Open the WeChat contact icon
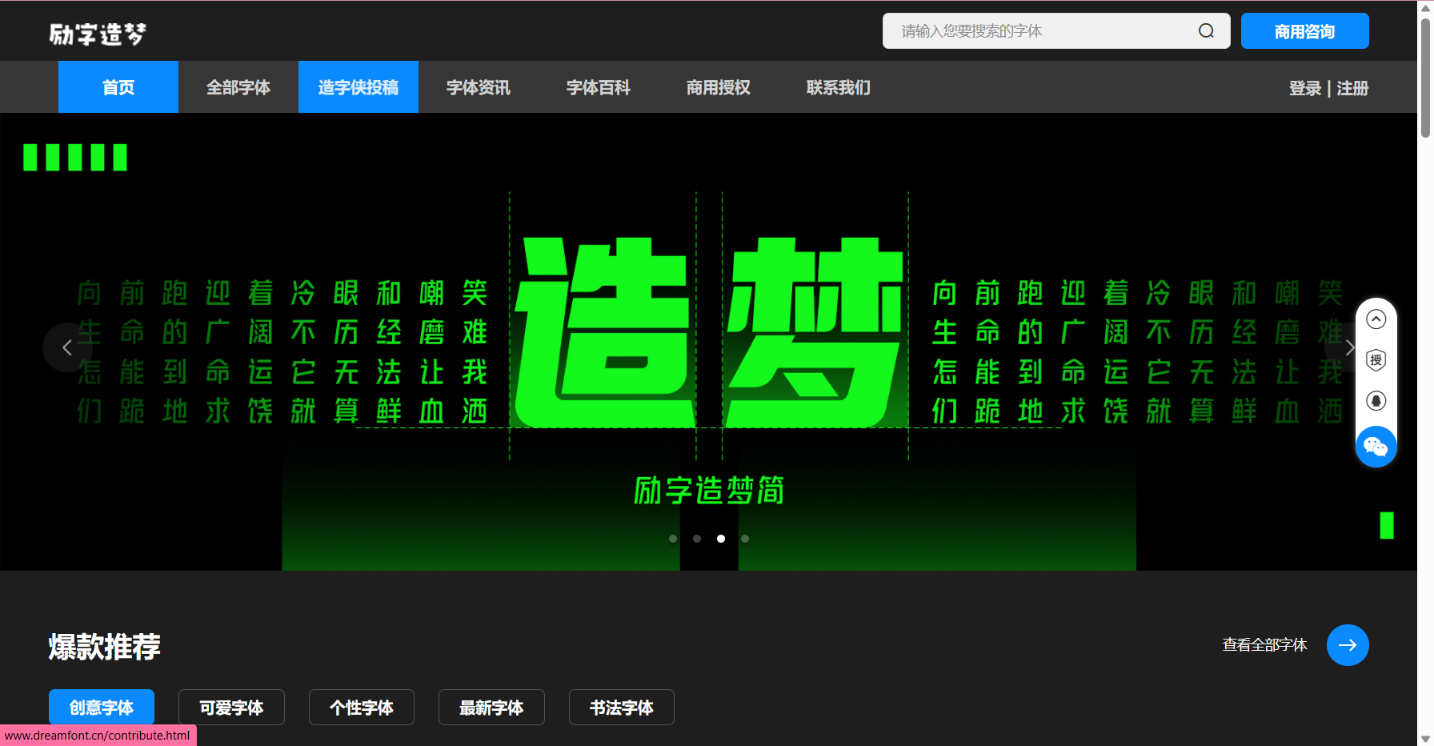Viewport: 1434px width, 746px height. (1376, 446)
